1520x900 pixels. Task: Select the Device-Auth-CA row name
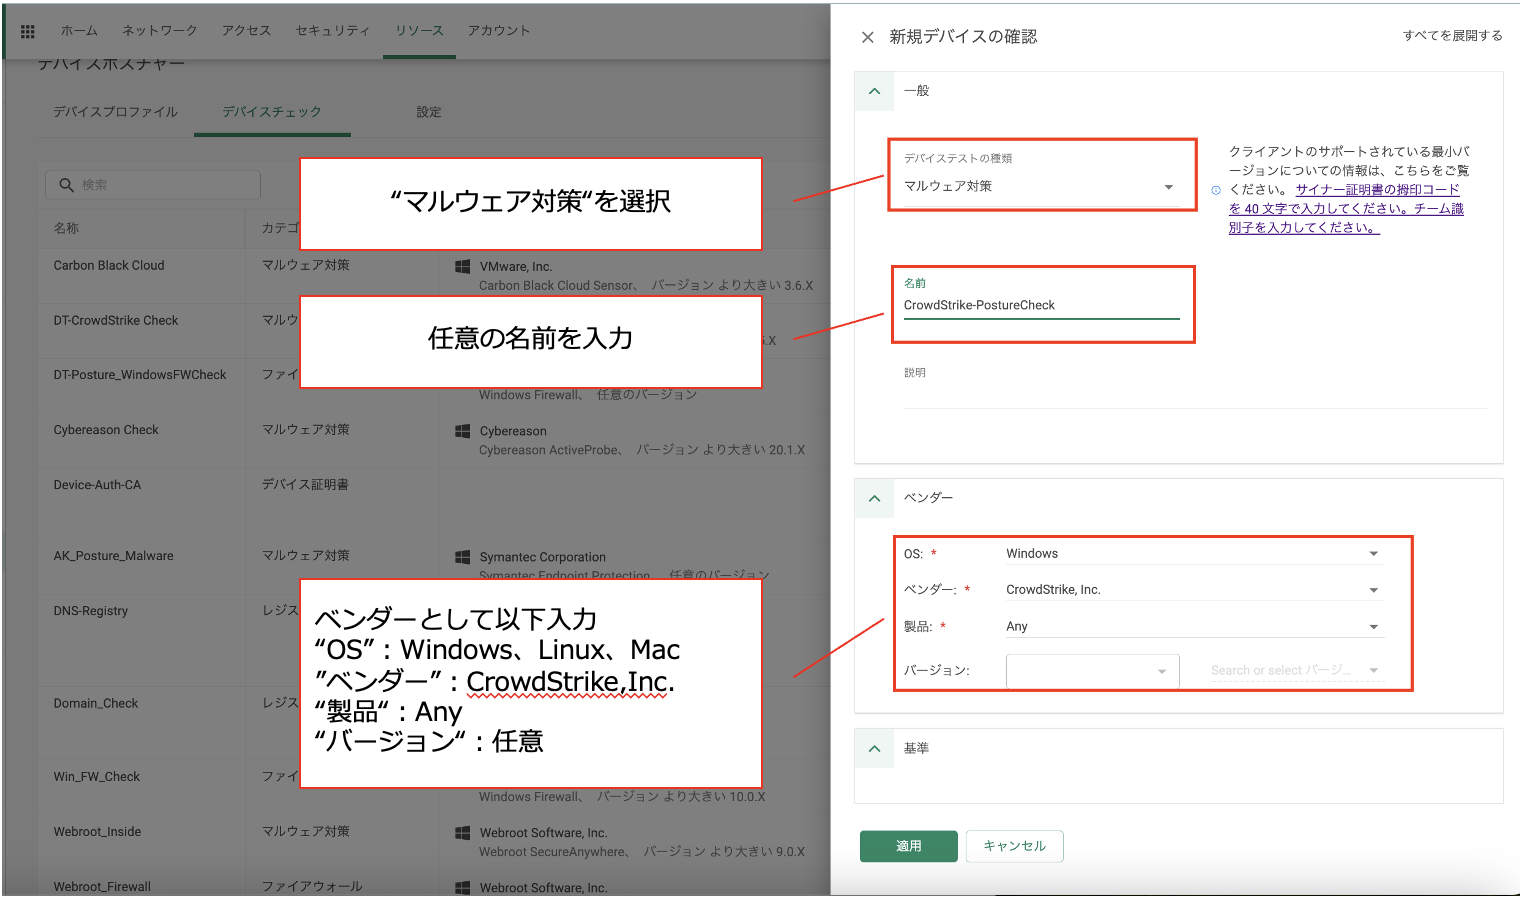click(97, 485)
